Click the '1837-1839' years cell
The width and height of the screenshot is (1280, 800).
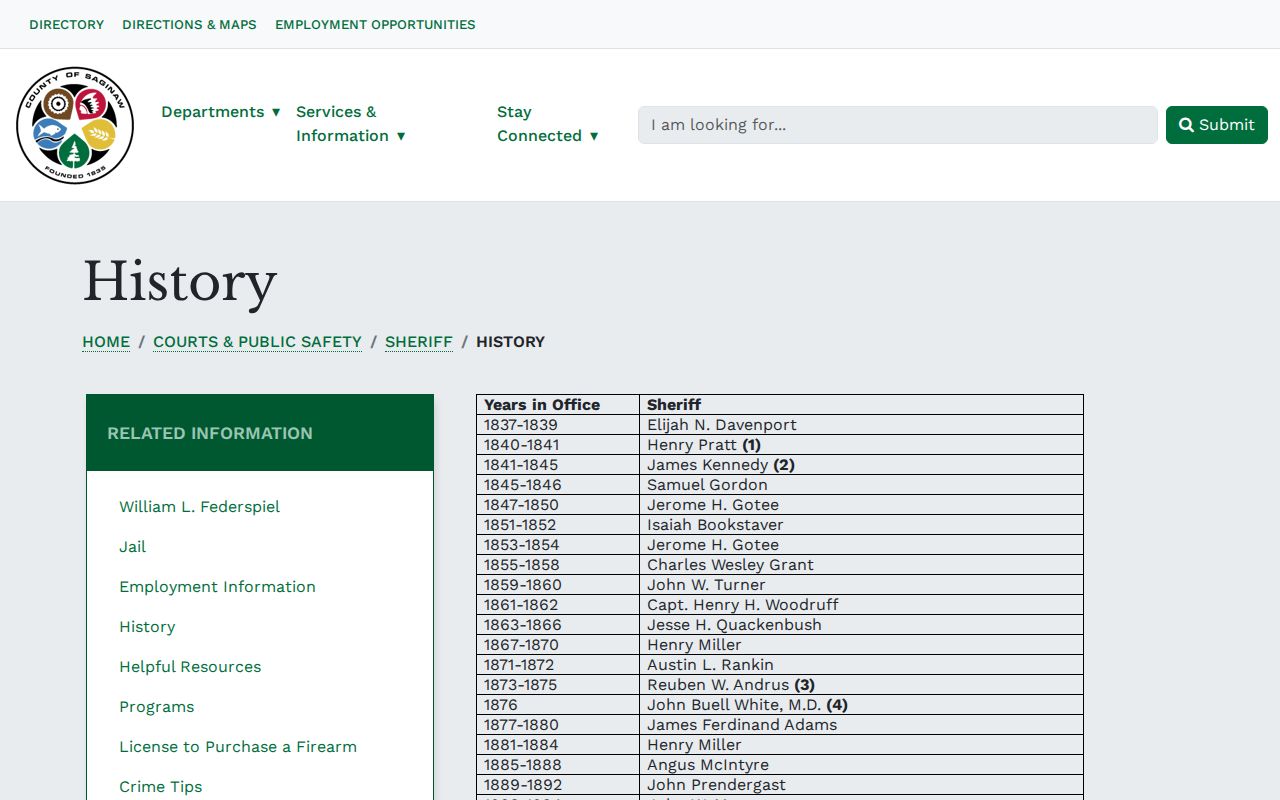coord(558,425)
